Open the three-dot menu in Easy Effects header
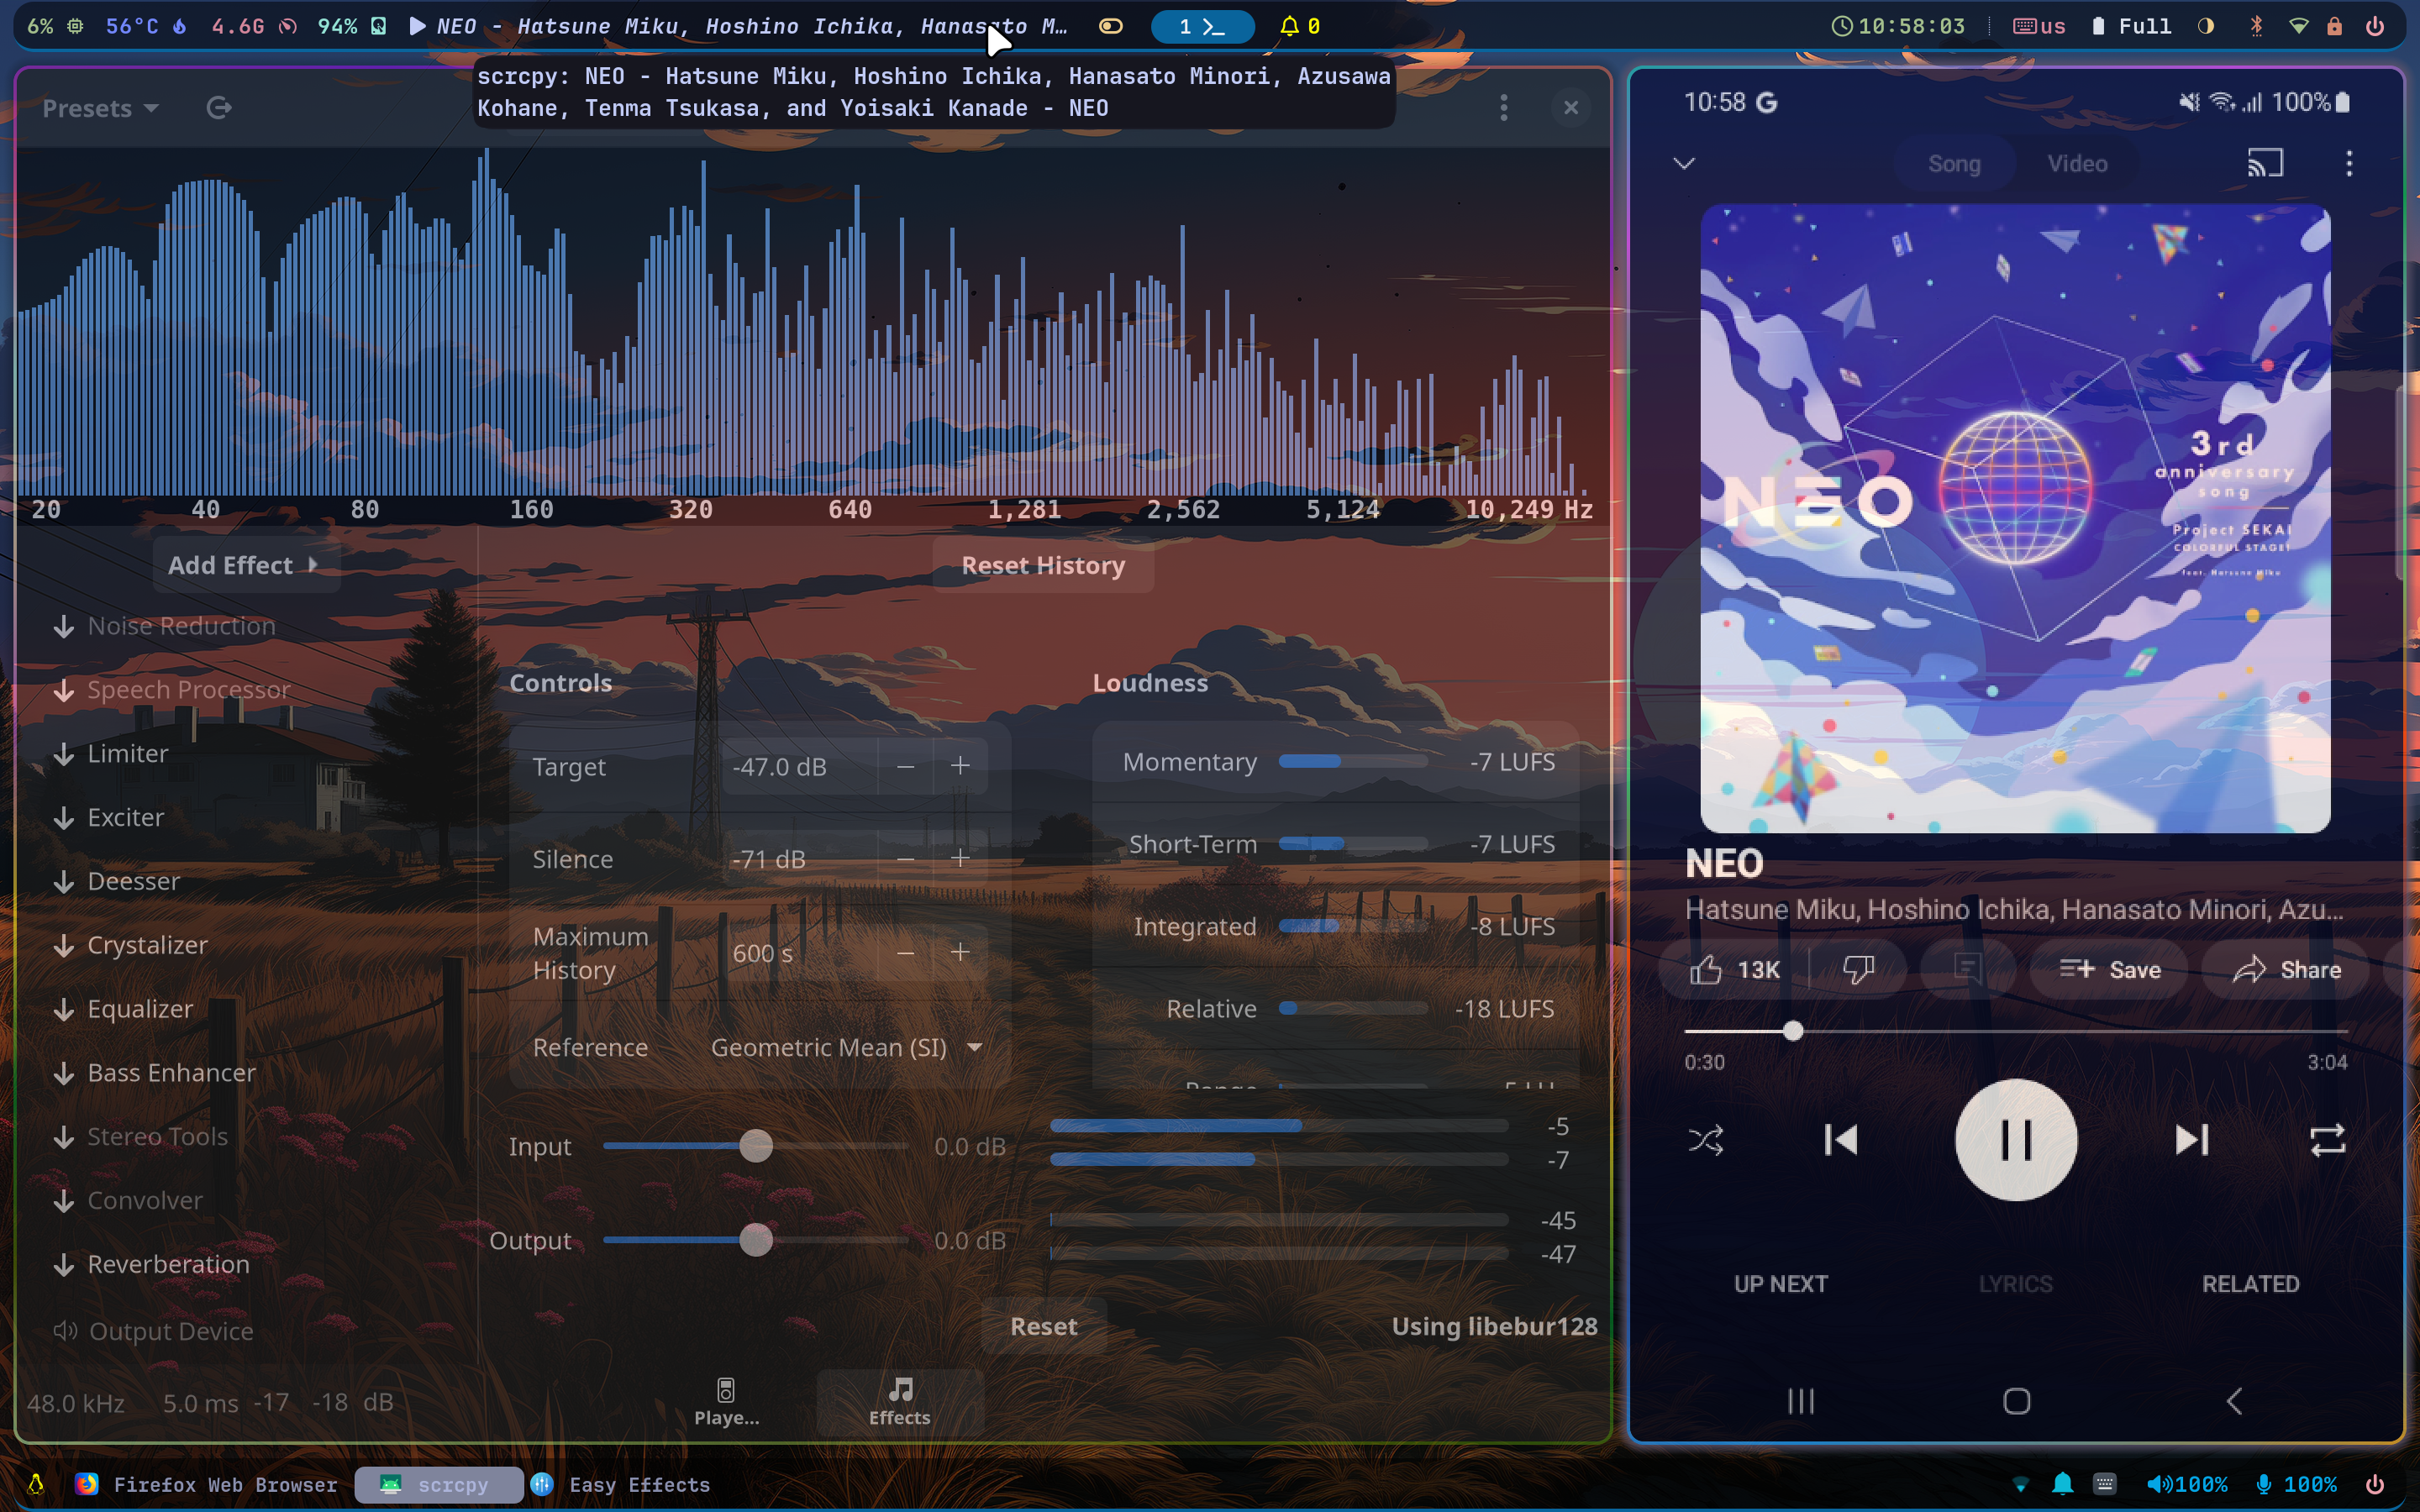 [1503, 108]
